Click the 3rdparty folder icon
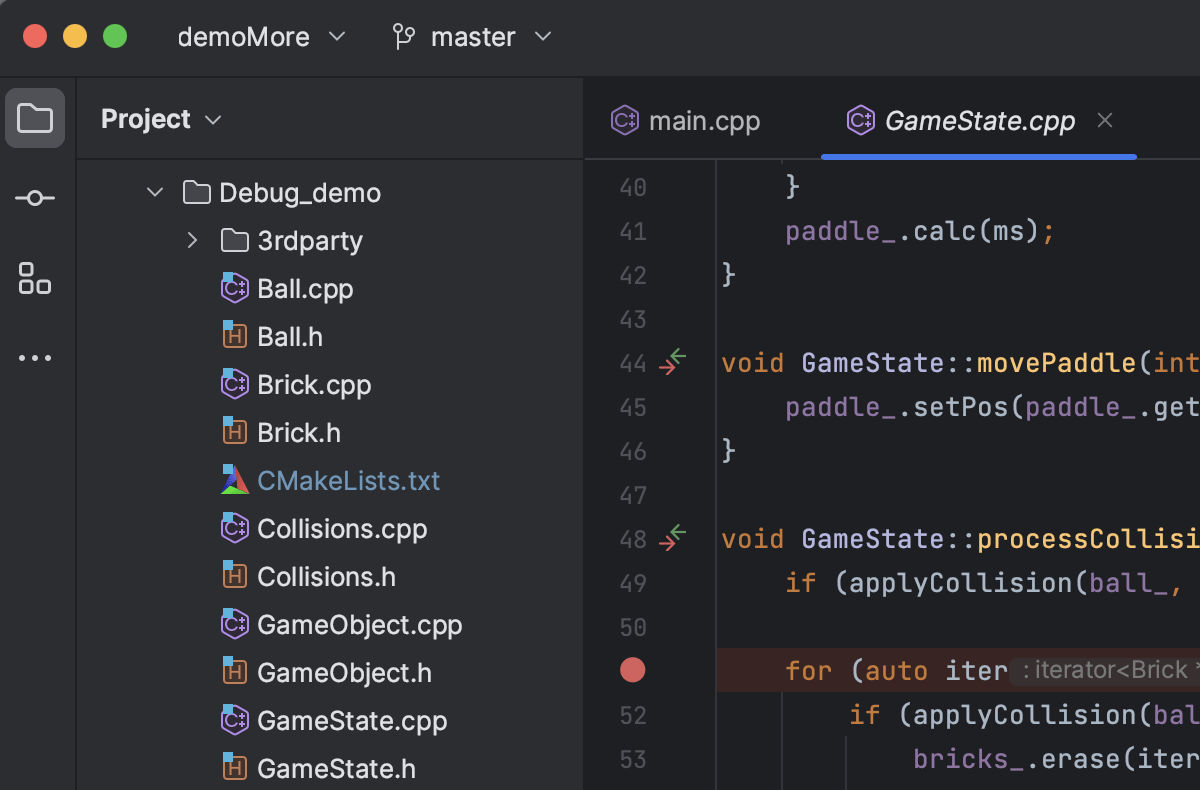This screenshot has width=1200, height=790. [x=234, y=241]
